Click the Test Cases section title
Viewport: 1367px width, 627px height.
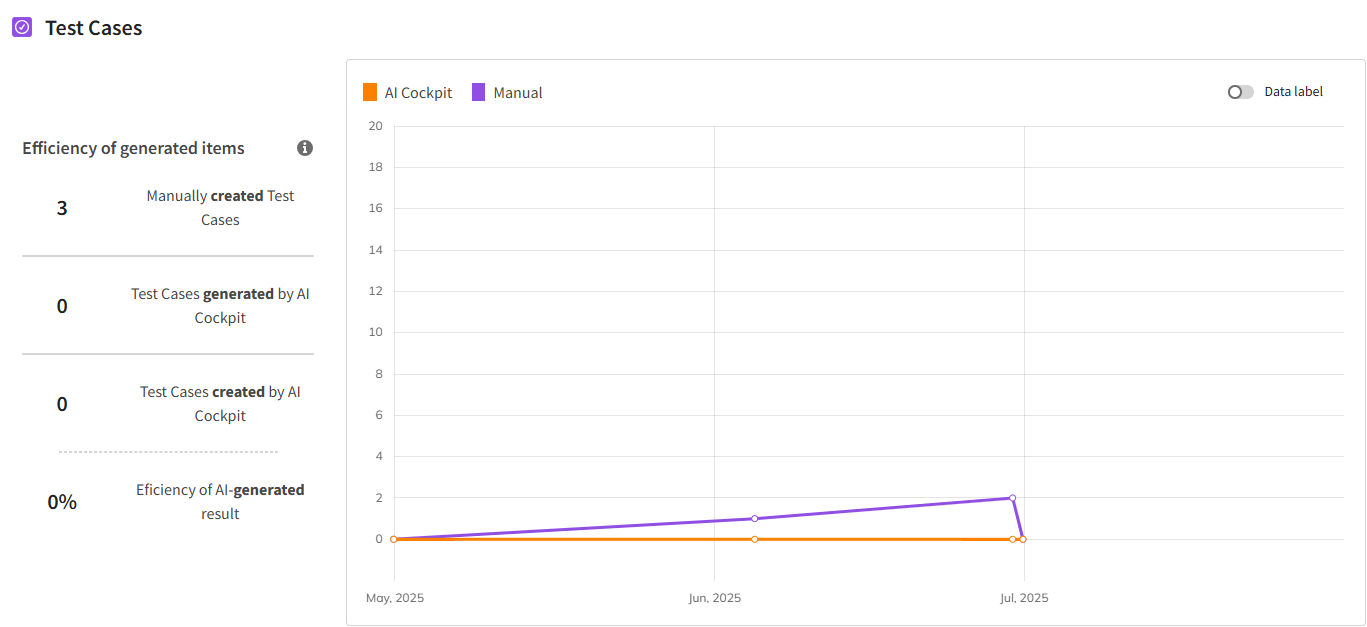pos(94,28)
